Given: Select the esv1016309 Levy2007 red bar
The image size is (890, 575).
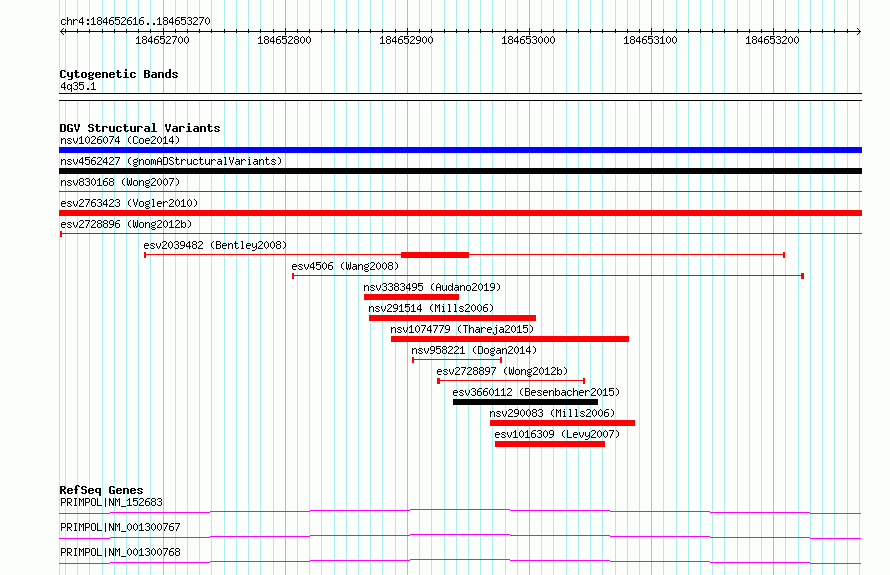Looking at the screenshot, I should tap(549, 444).
